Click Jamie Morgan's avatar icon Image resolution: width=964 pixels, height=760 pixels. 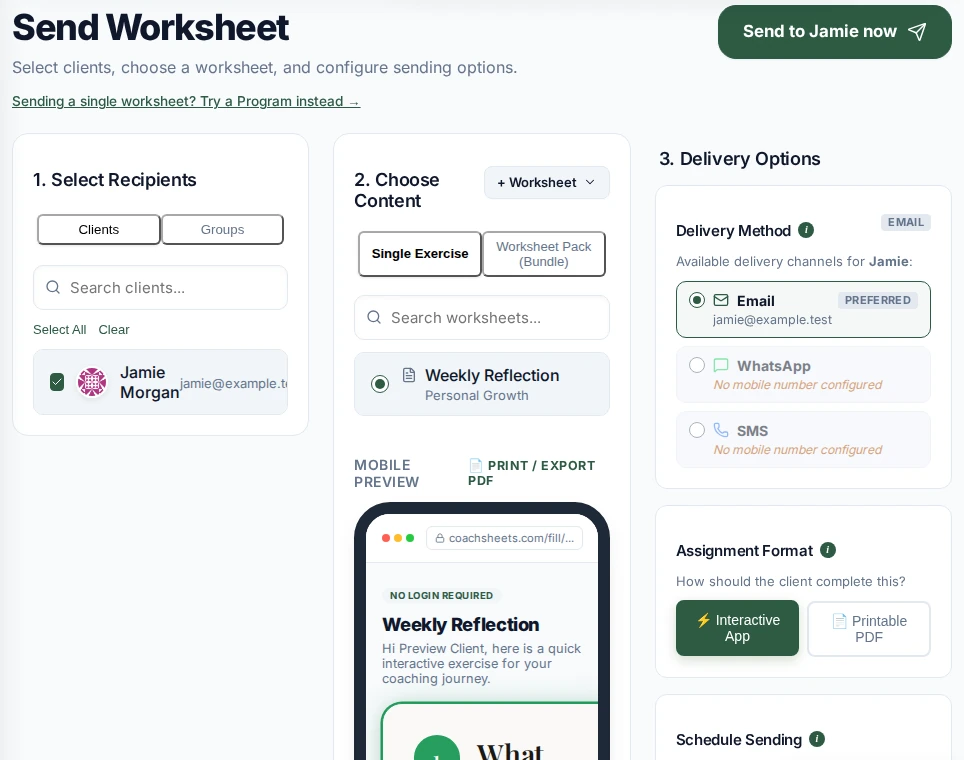[x=92, y=382]
